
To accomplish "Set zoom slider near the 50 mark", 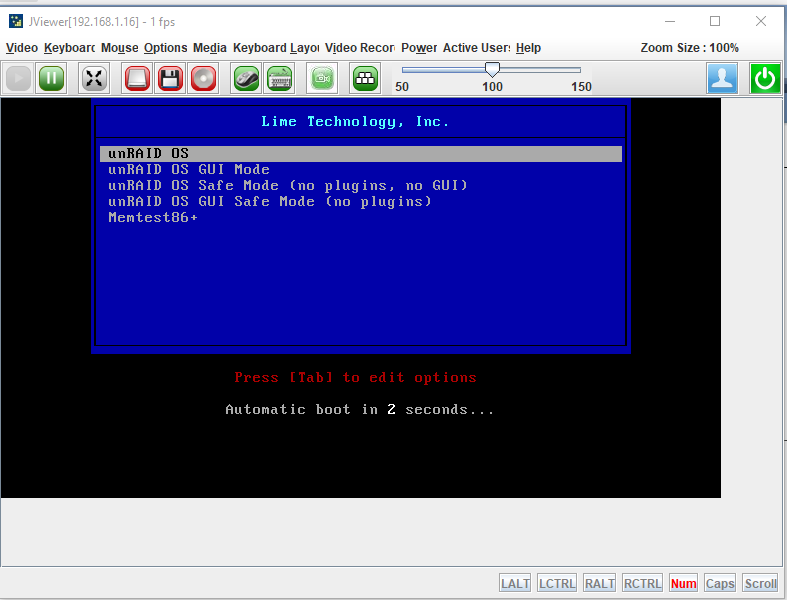I will click(x=403, y=70).
